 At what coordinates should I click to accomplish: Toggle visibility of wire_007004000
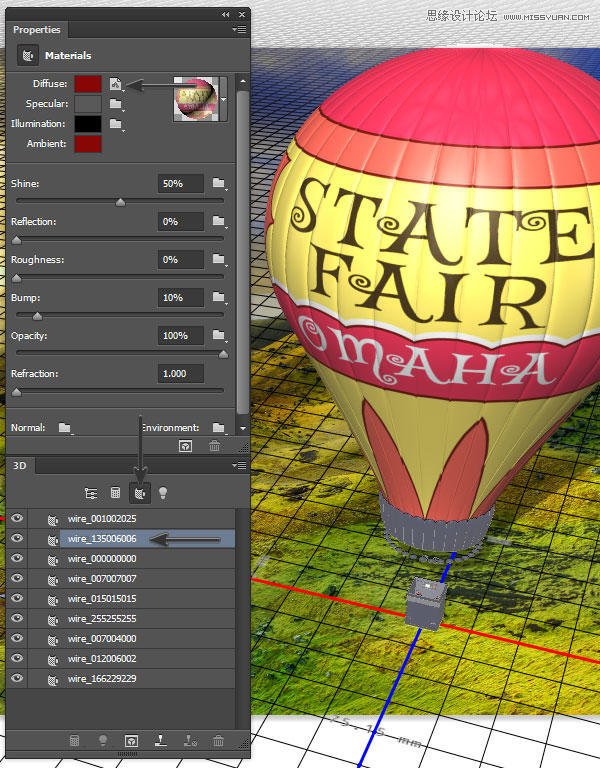click(17, 638)
